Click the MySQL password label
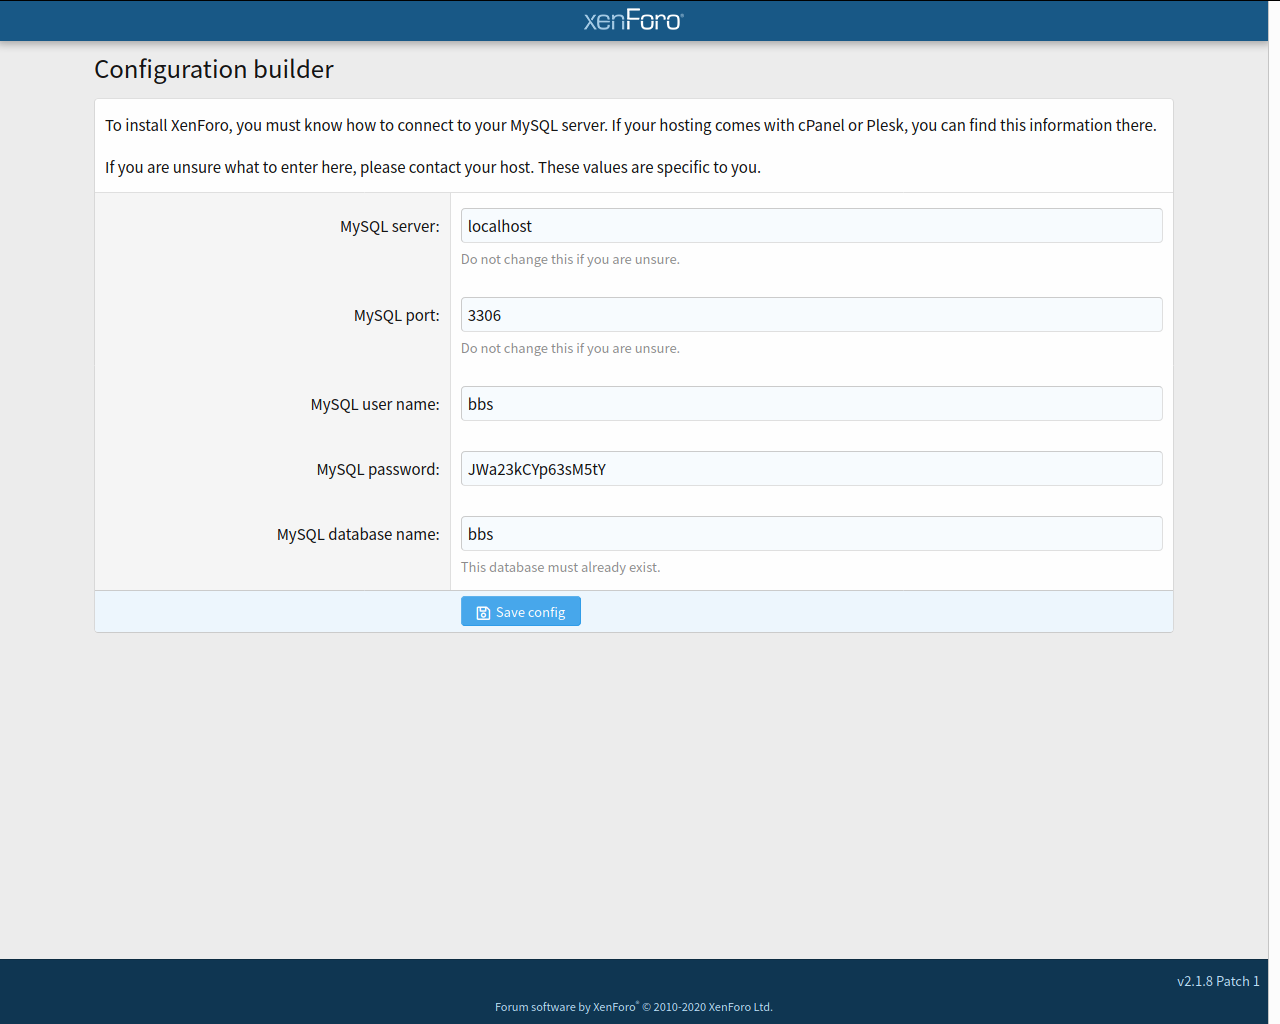Screen dimensions: 1280x1024 click(x=378, y=469)
